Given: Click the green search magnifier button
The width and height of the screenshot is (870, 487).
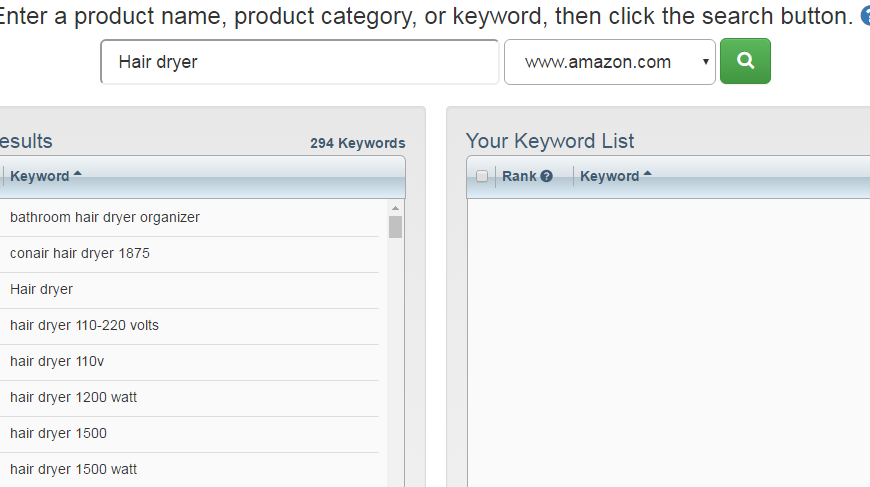Looking at the screenshot, I should (745, 61).
